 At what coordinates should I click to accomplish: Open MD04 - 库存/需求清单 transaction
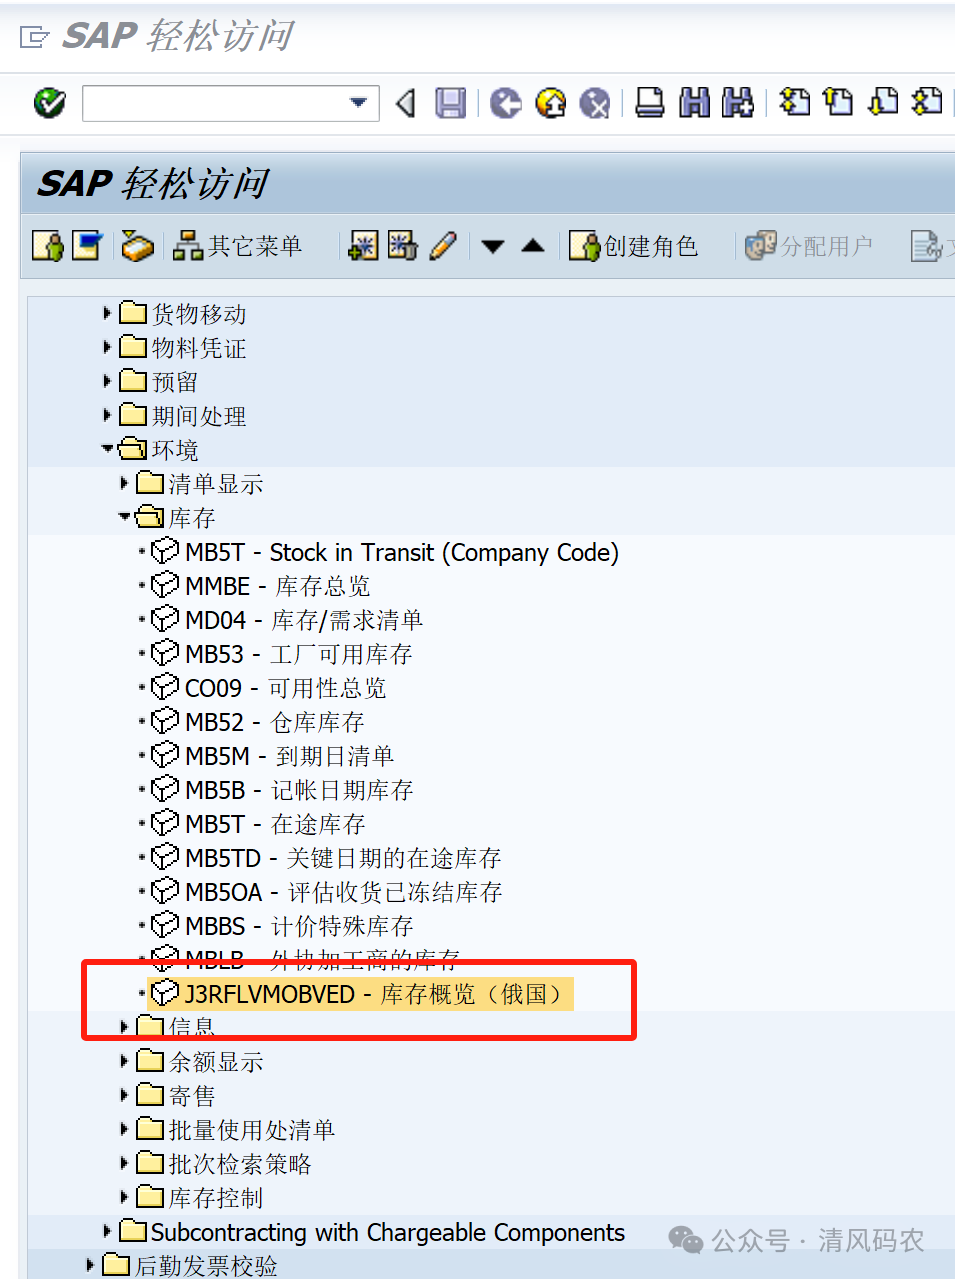303,620
